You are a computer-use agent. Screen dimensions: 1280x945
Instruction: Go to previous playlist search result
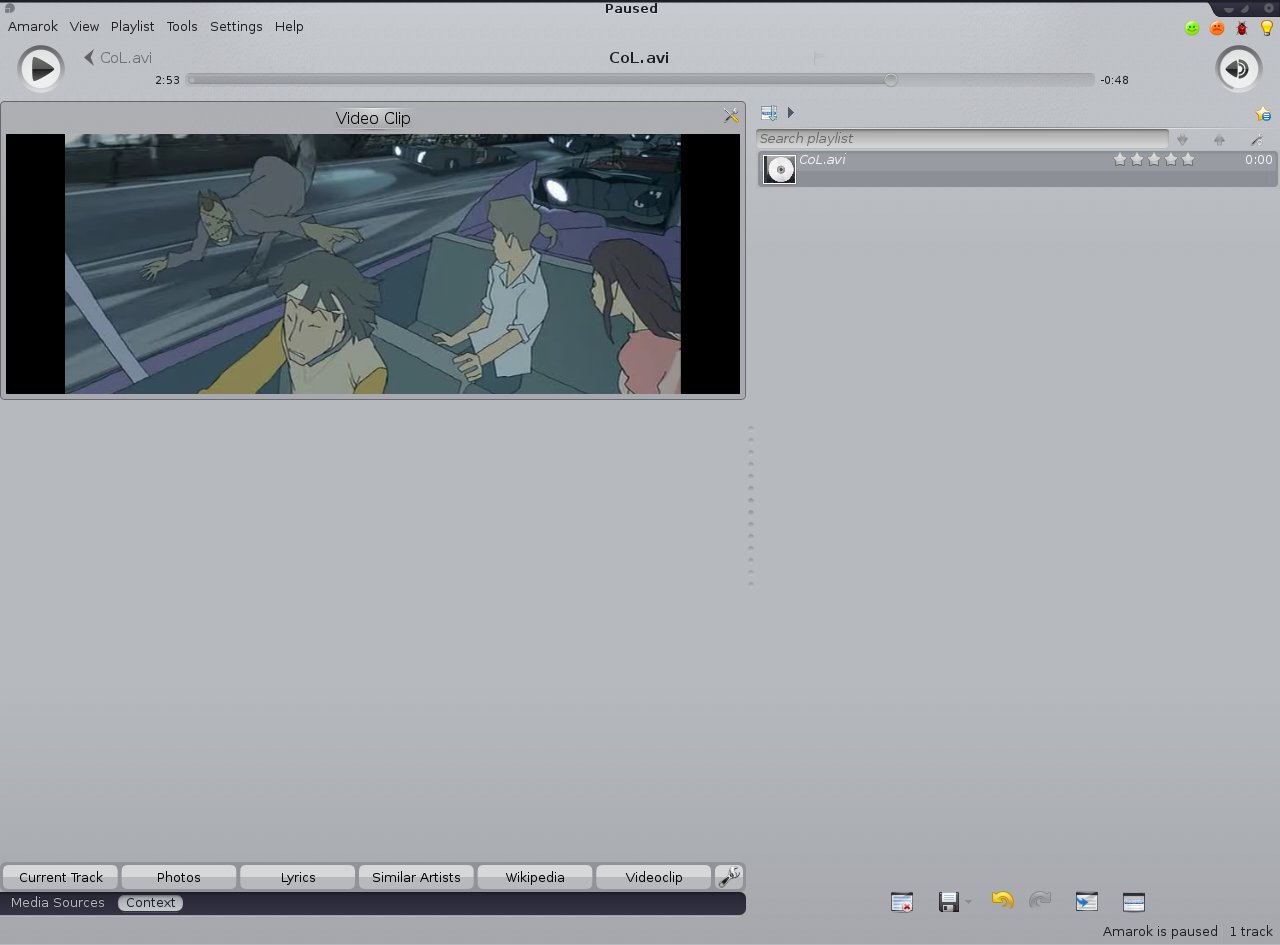(x=1219, y=140)
